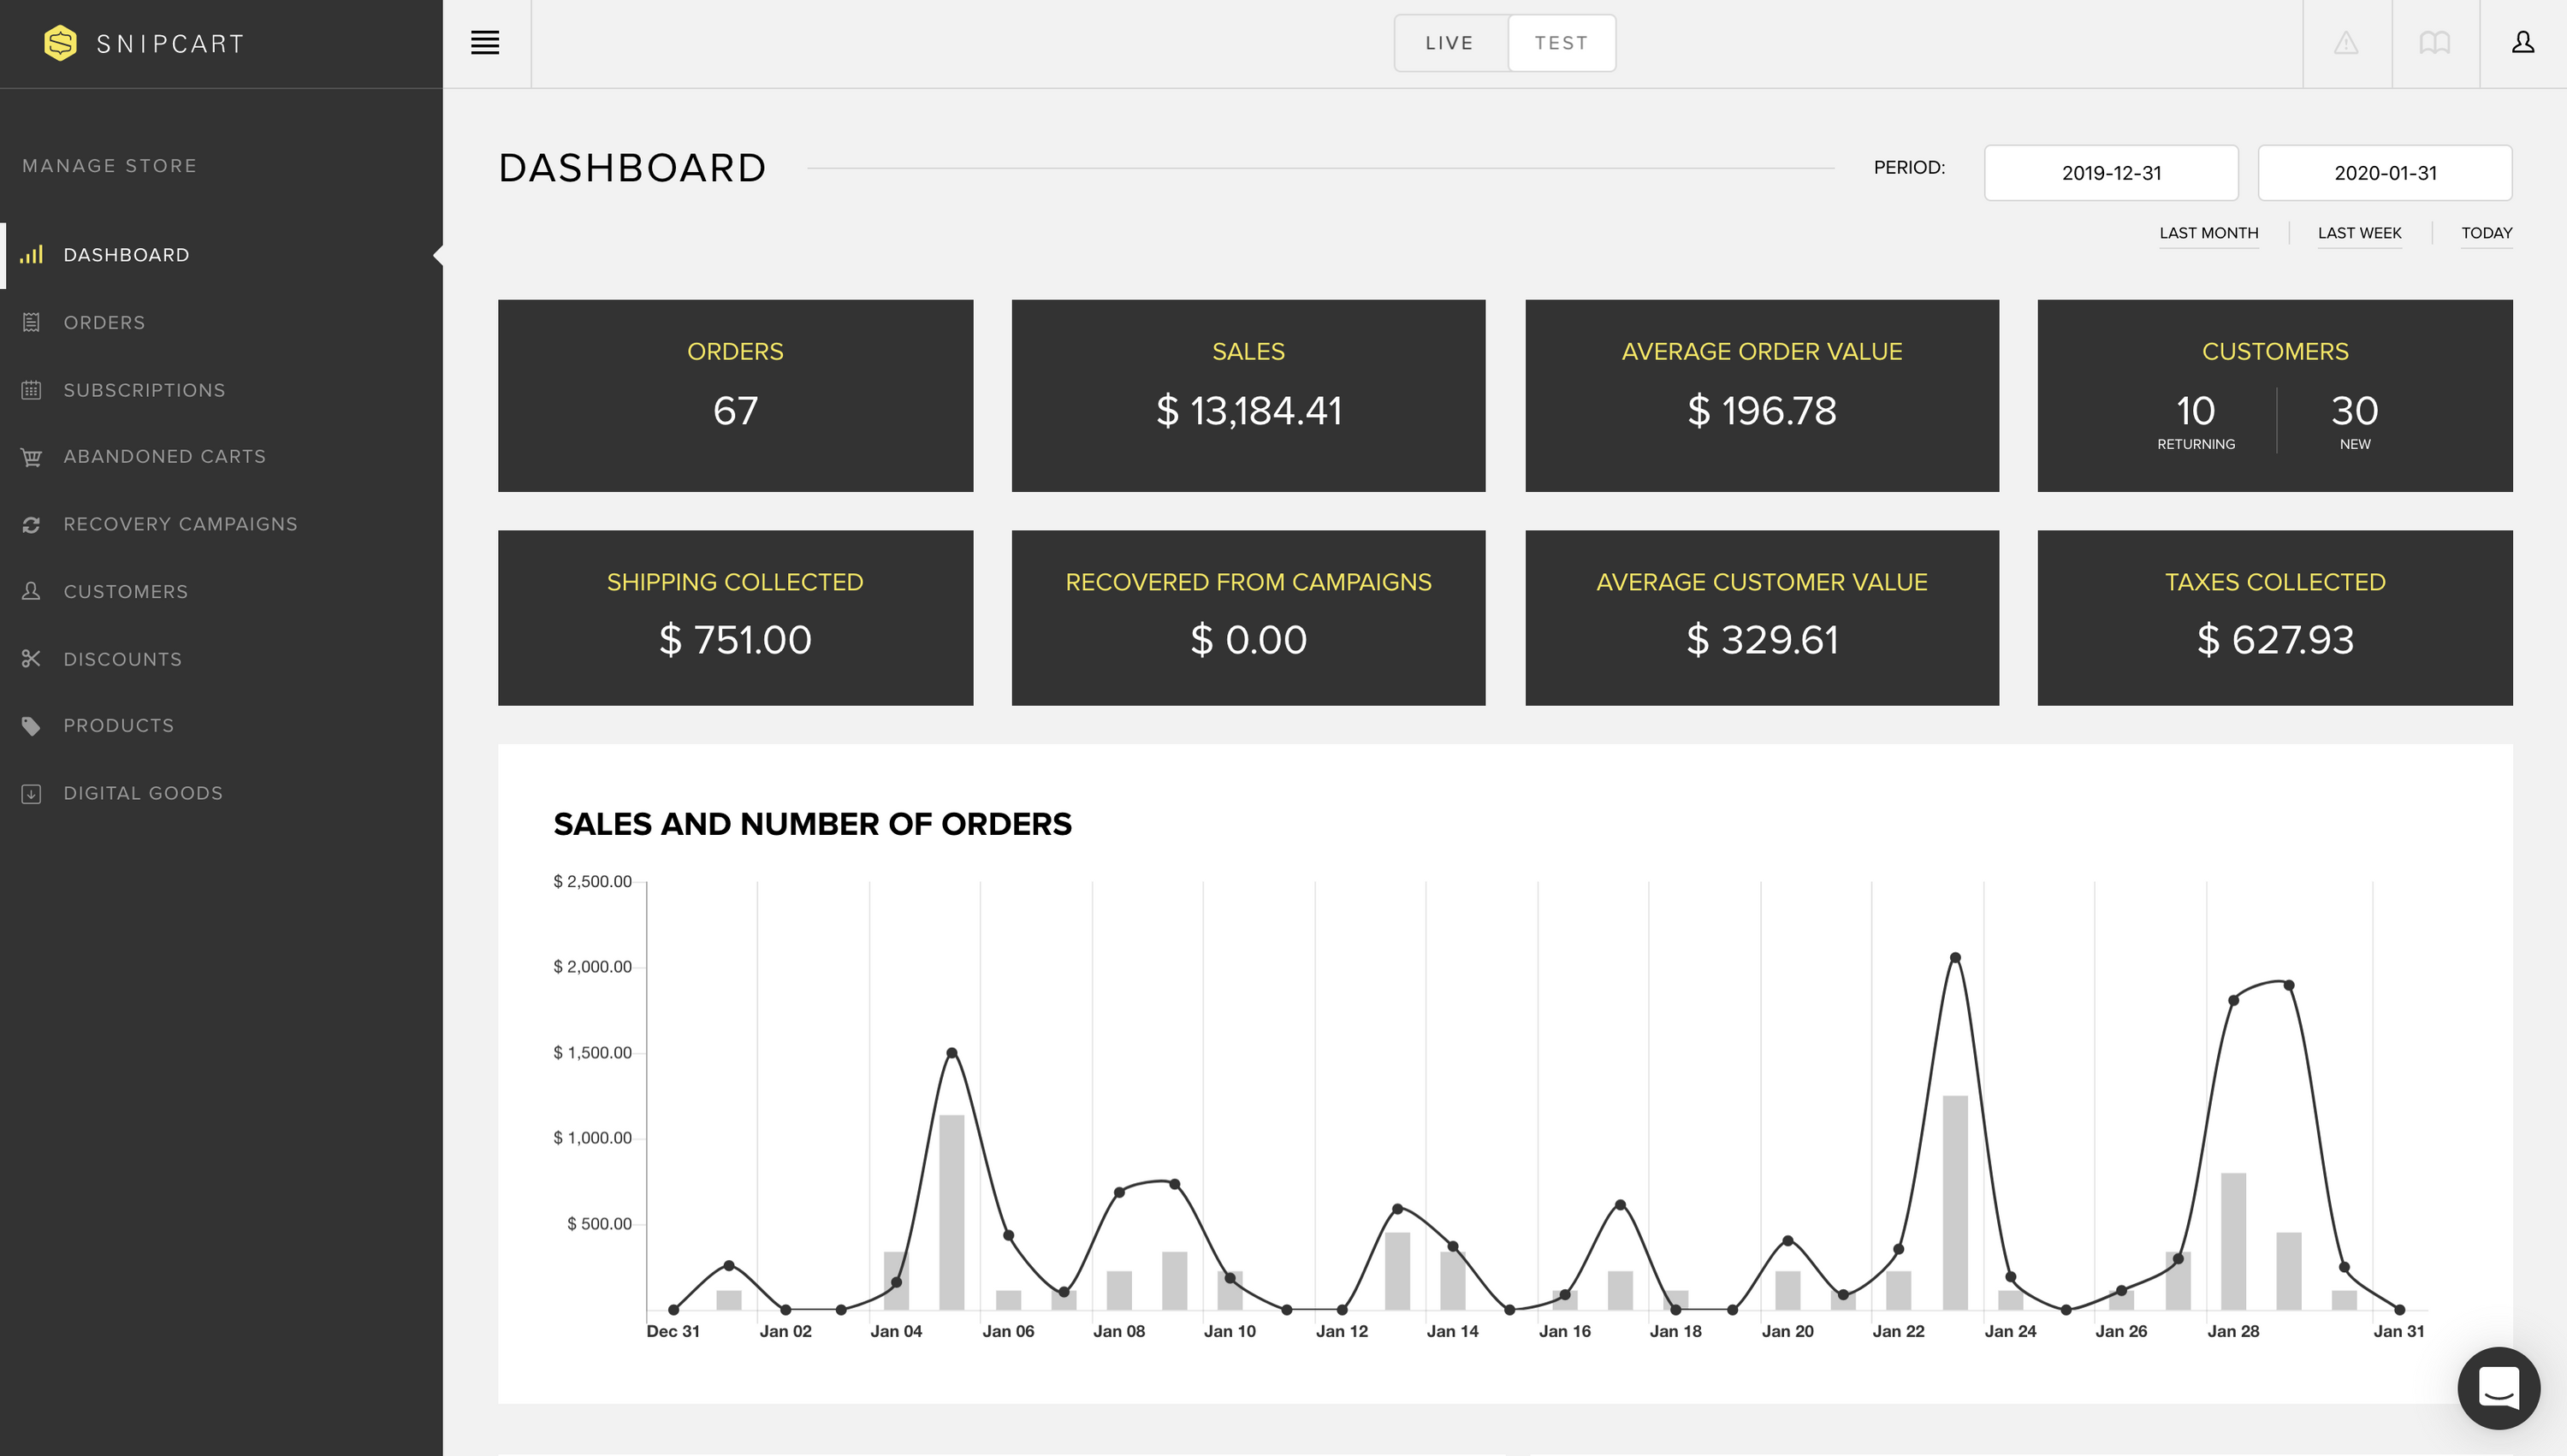Set period to Last Month
2567x1456 pixels.
[2208, 233]
